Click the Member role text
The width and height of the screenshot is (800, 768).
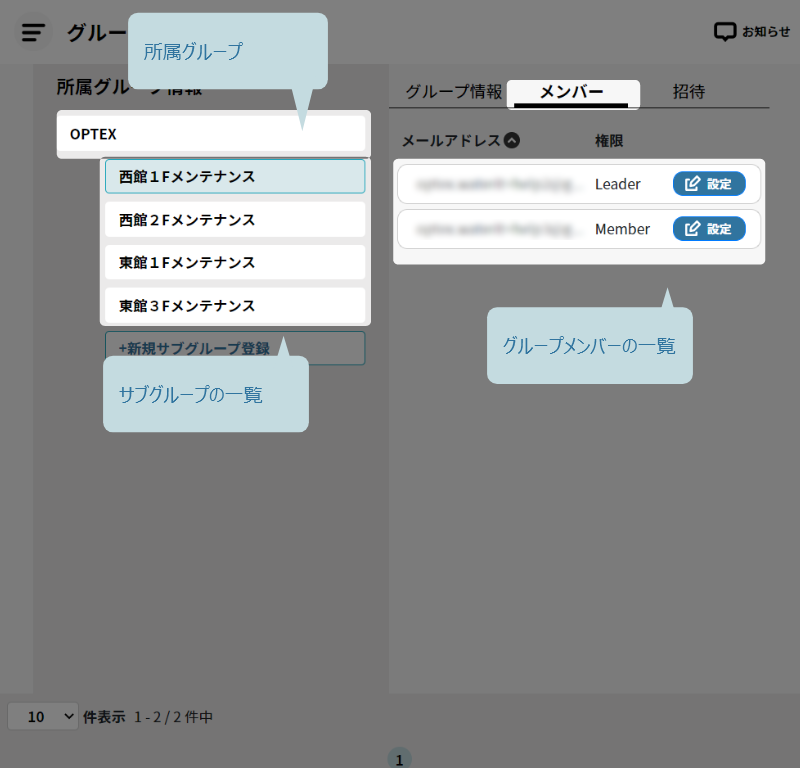pyautogui.click(x=622, y=229)
